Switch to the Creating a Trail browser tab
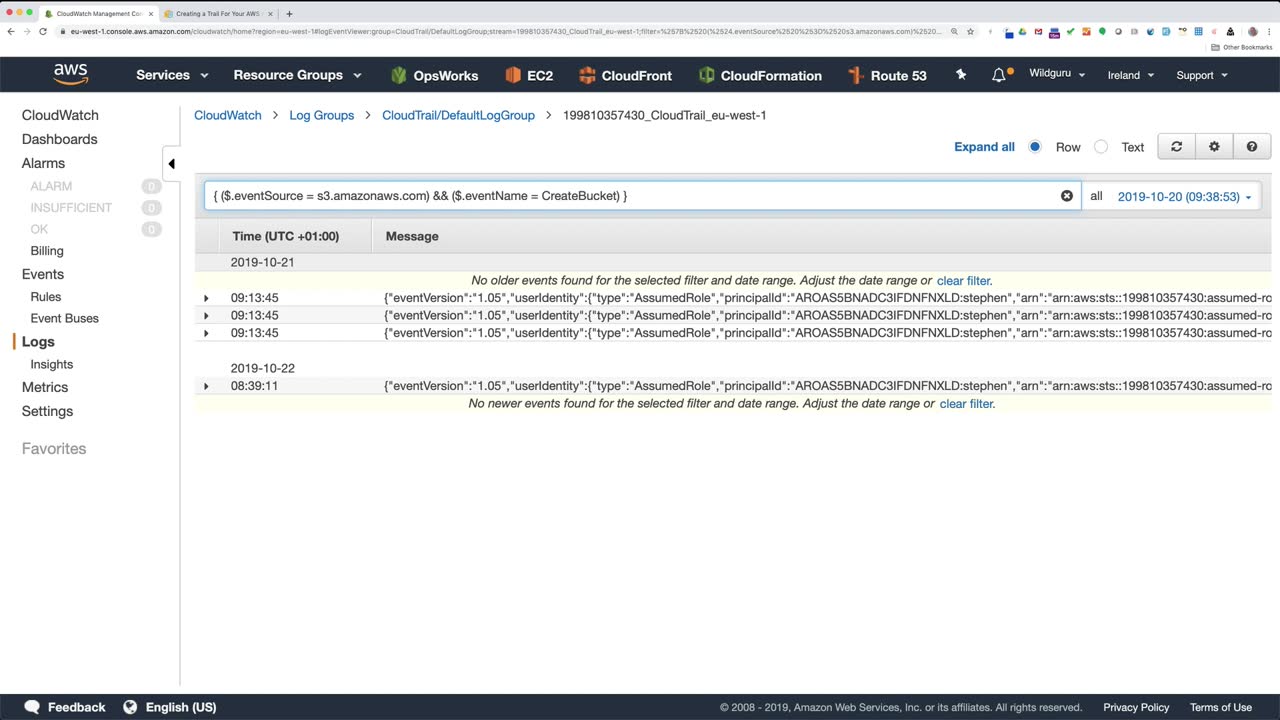 (x=217, y=14)
